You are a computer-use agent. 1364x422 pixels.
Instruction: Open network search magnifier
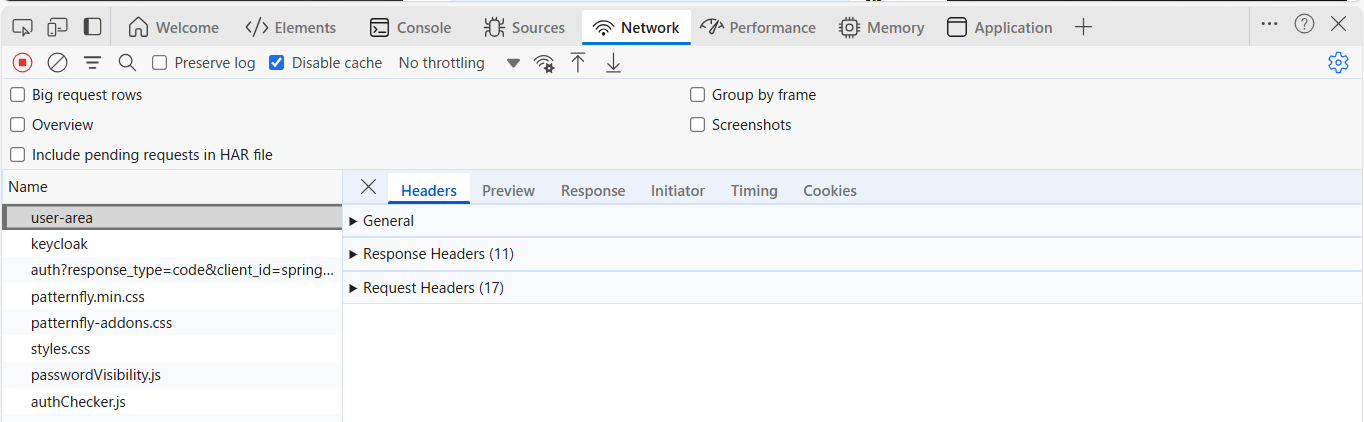pyautogui.click(x=127, y=63)
